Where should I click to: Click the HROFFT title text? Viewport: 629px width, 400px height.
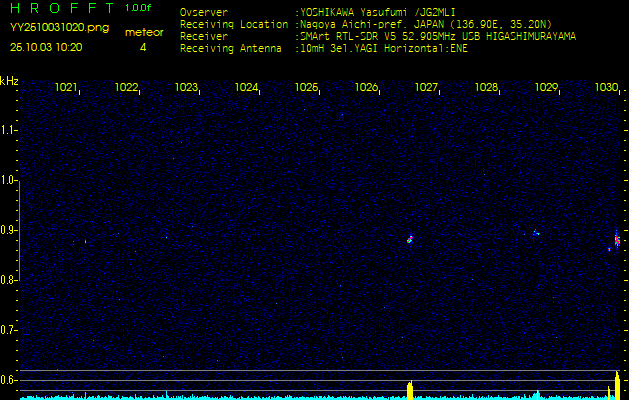58,8
